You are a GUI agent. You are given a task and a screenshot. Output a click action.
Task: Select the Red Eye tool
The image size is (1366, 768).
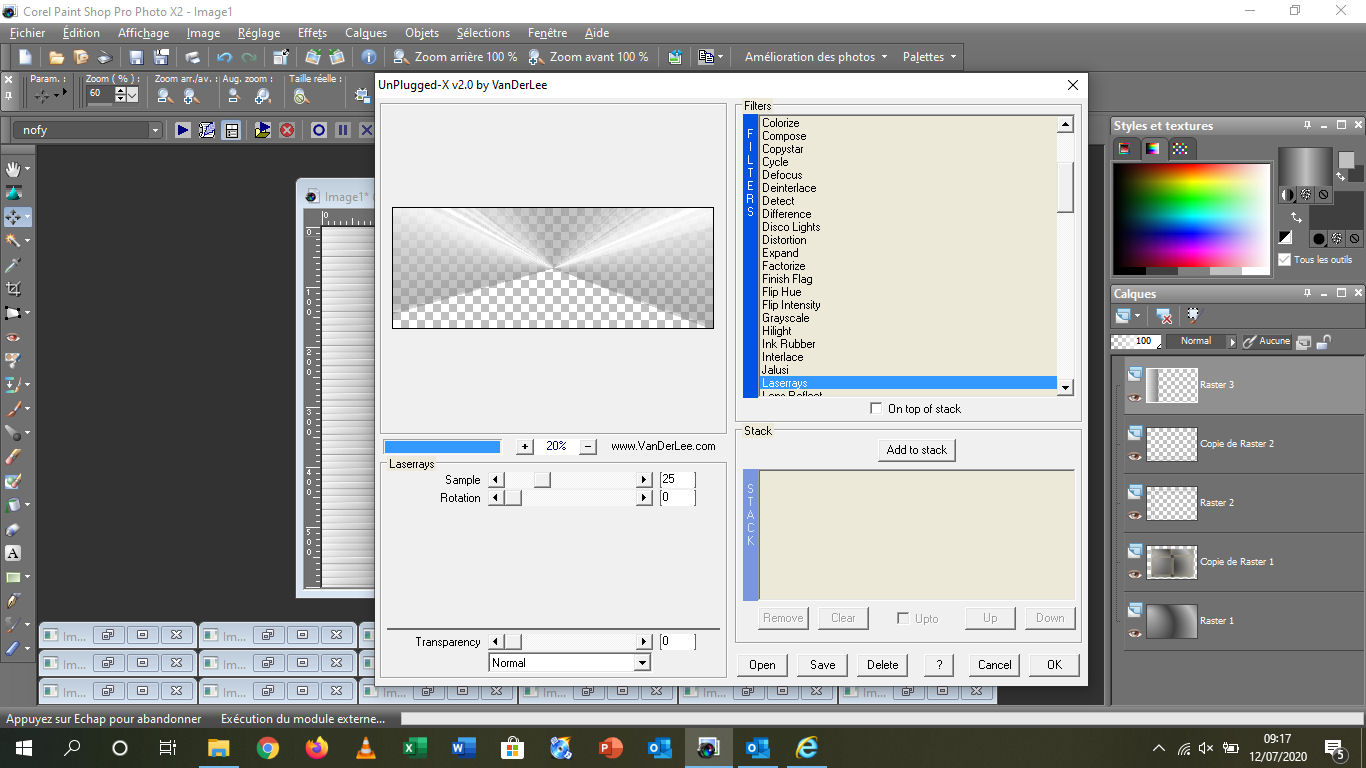[x=14, y=337]
